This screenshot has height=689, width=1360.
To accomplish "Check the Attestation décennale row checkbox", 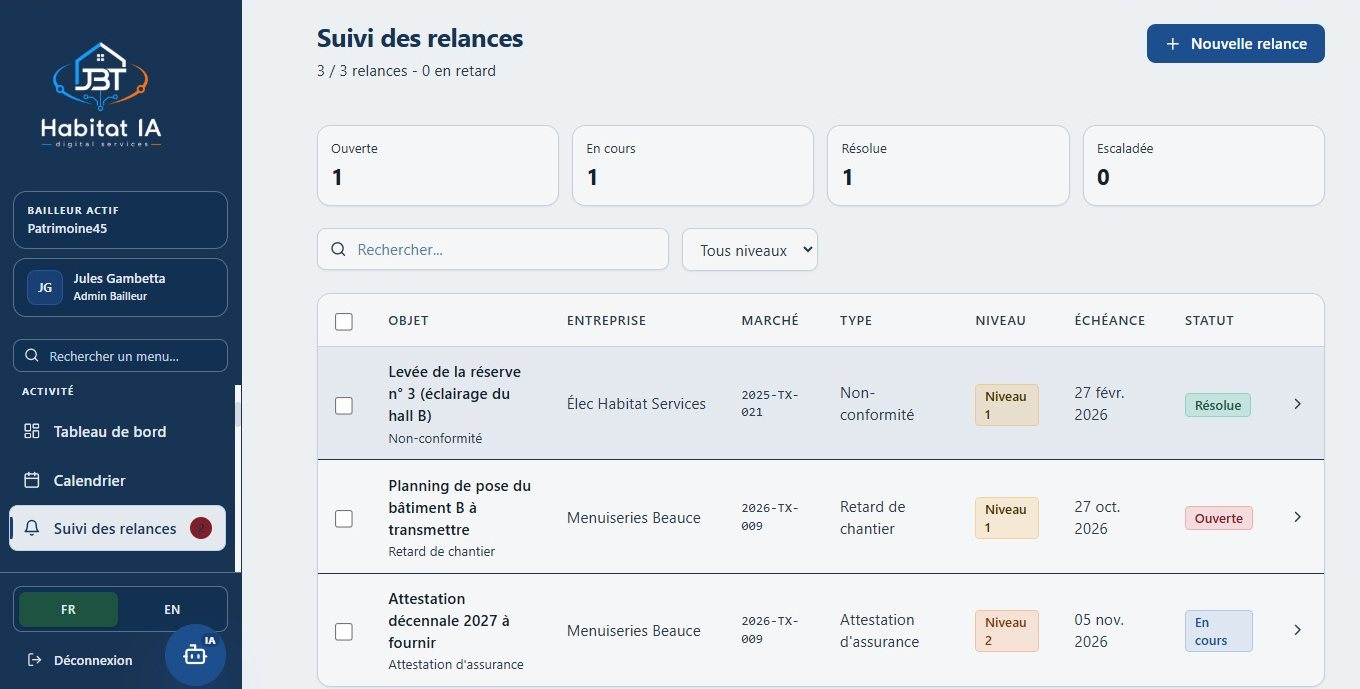I will click(344, 631).
